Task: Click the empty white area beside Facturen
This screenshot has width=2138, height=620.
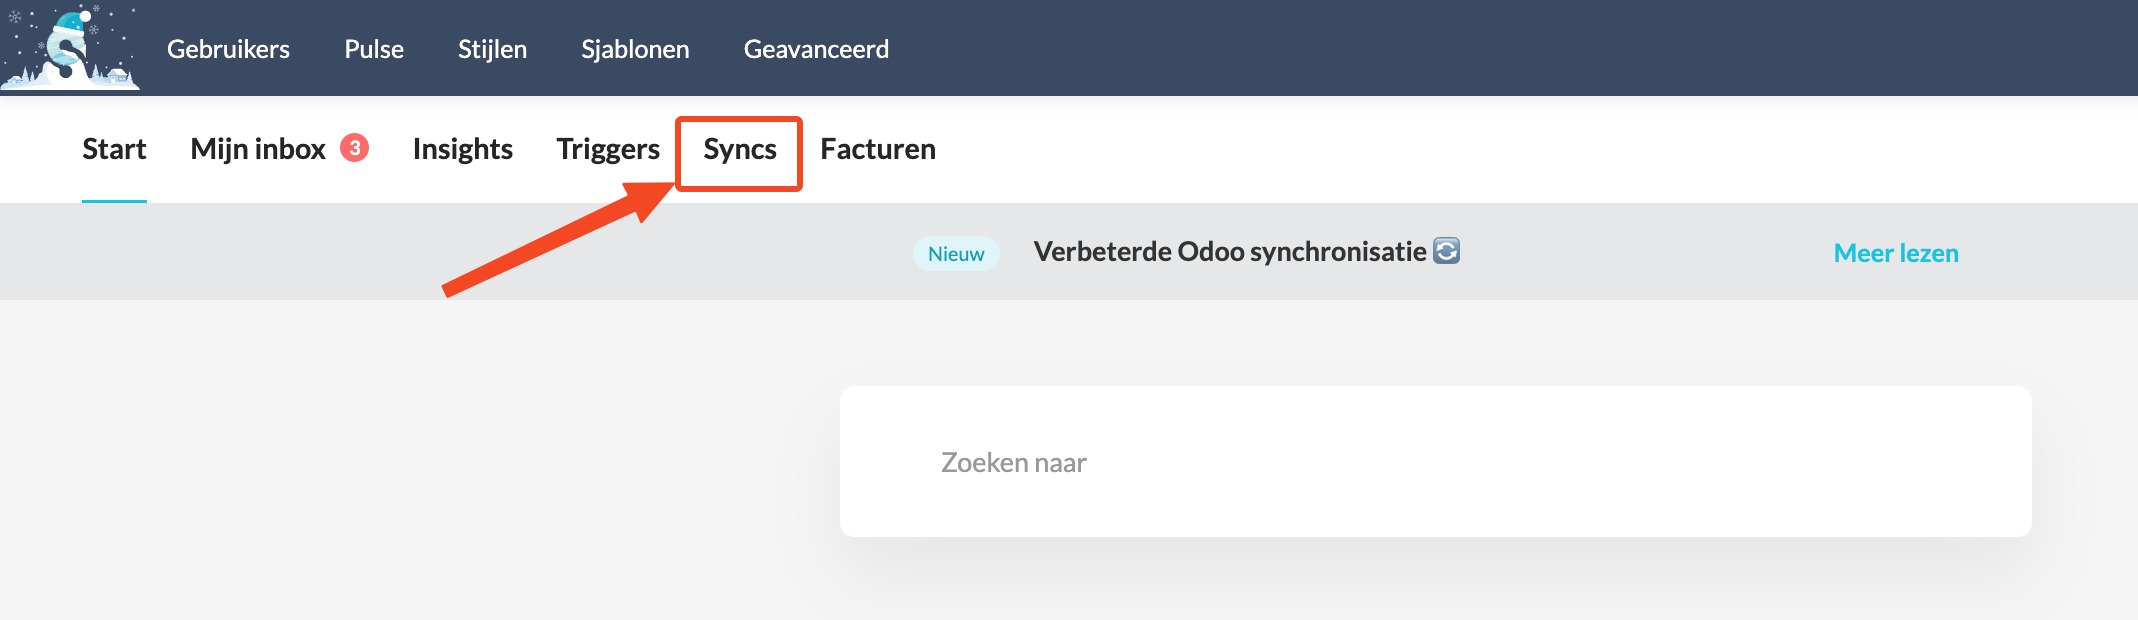Action: (1500, 150)
